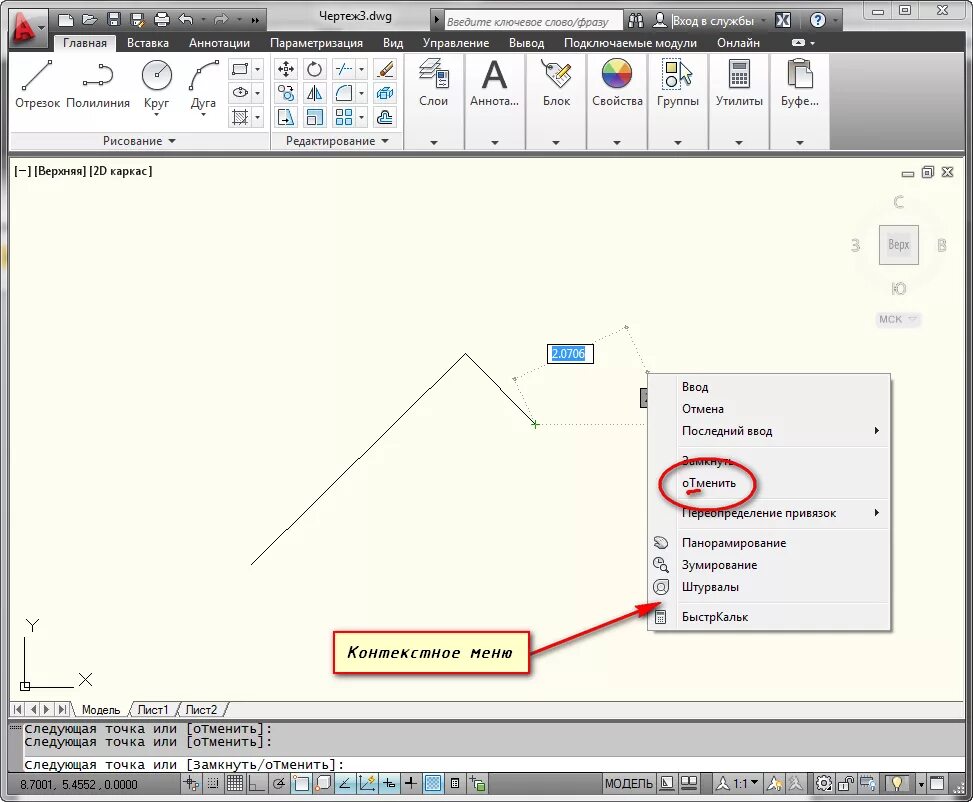Choose БыстрКальк in the context menu
973x802 pixels.
769,617
